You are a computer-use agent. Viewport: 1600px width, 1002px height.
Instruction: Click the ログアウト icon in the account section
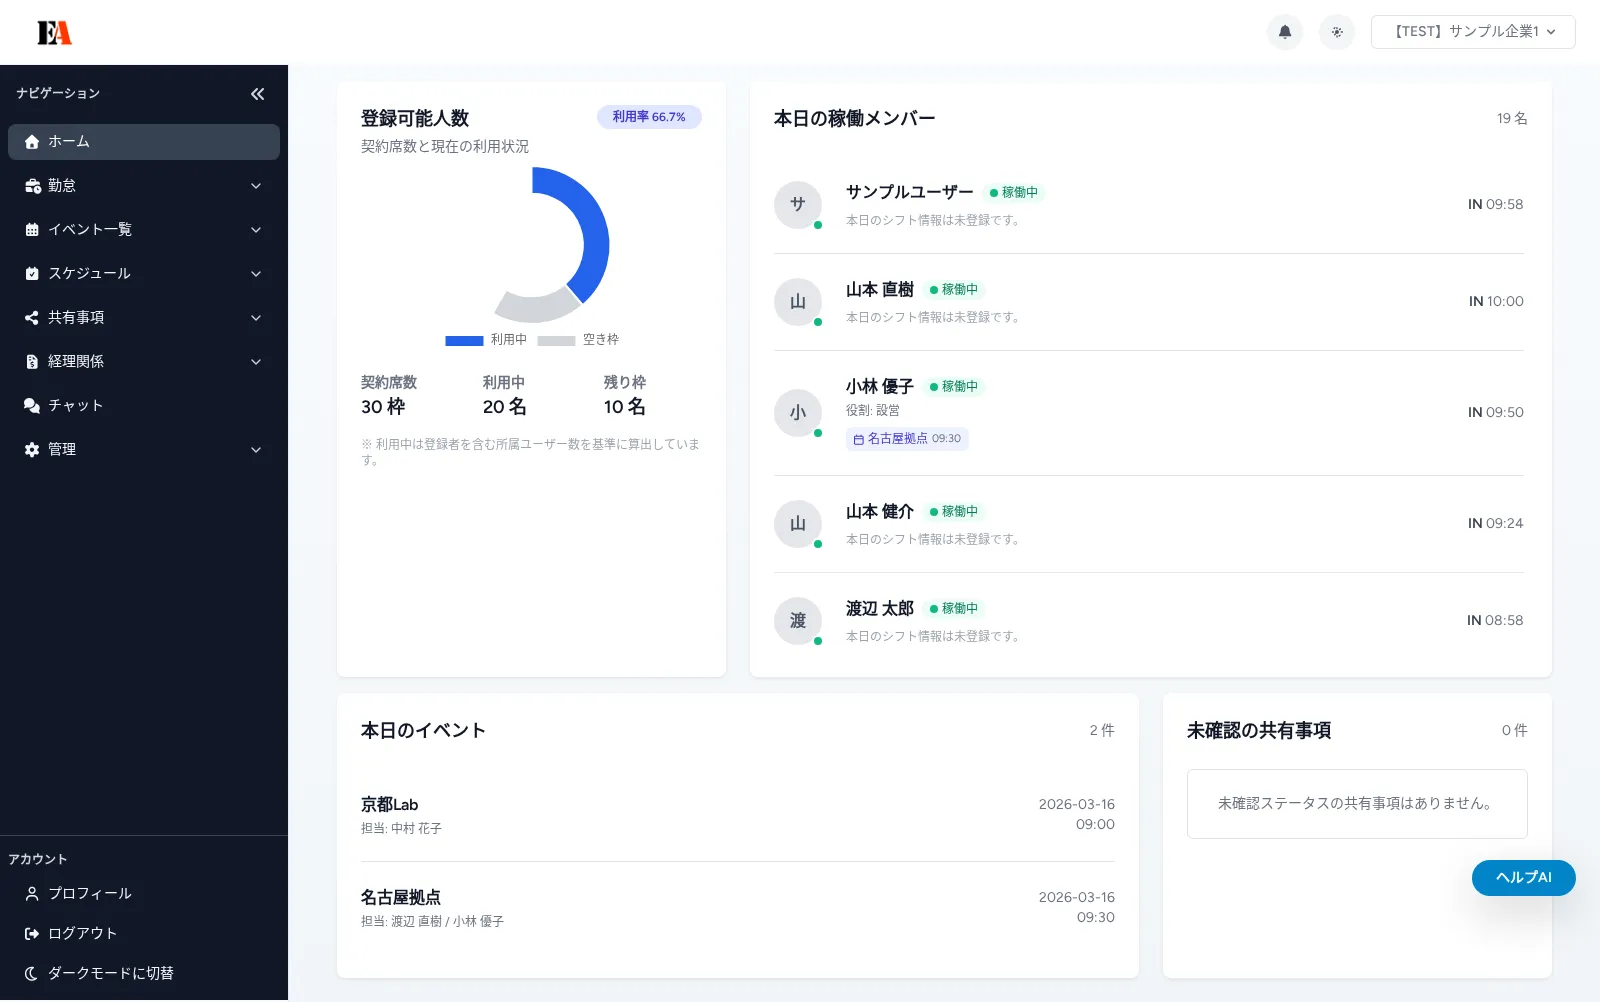pos(31,933)
